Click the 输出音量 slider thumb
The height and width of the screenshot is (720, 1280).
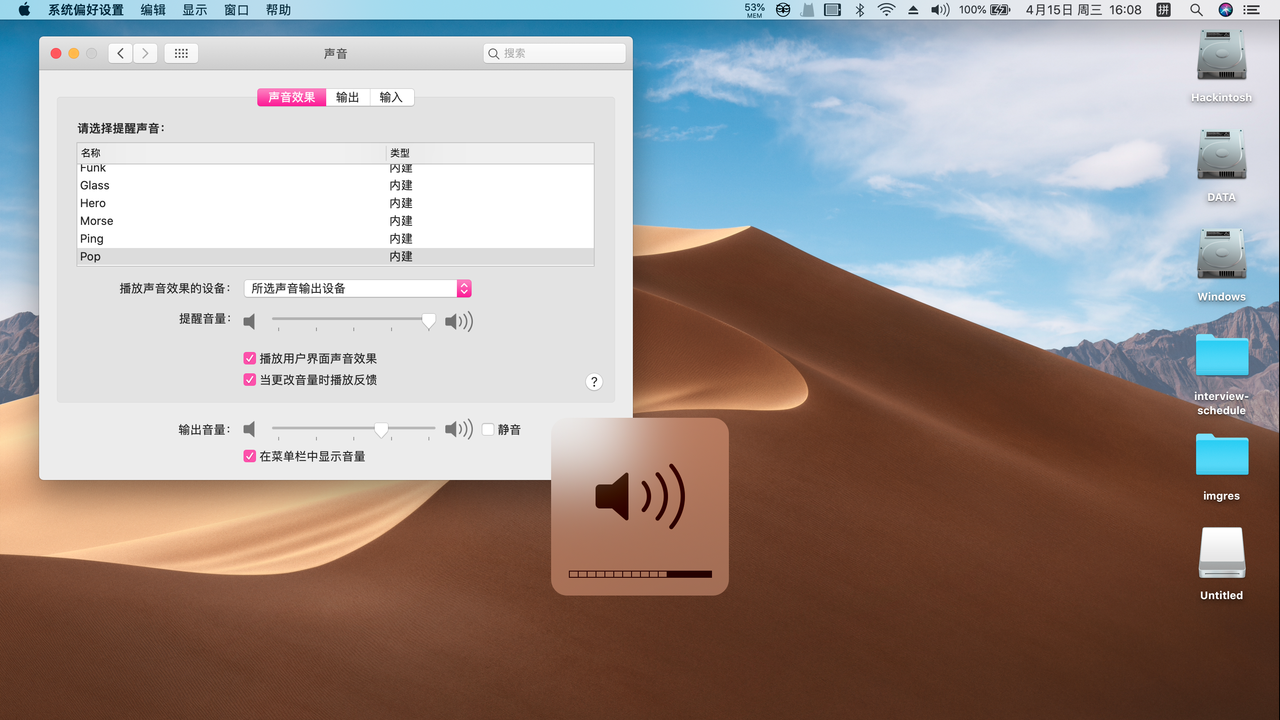[381, 429]
